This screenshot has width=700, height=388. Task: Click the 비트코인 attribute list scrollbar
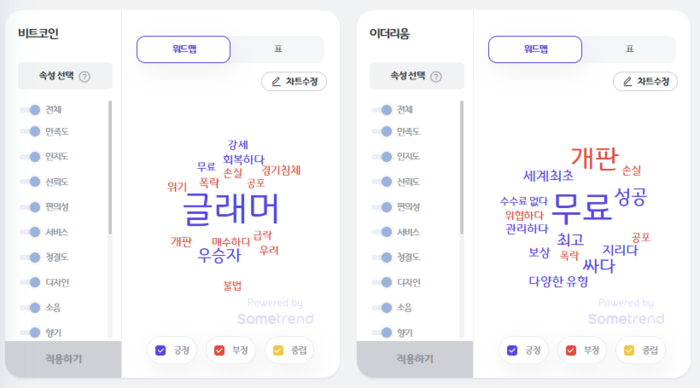click(x=110, y=167)
